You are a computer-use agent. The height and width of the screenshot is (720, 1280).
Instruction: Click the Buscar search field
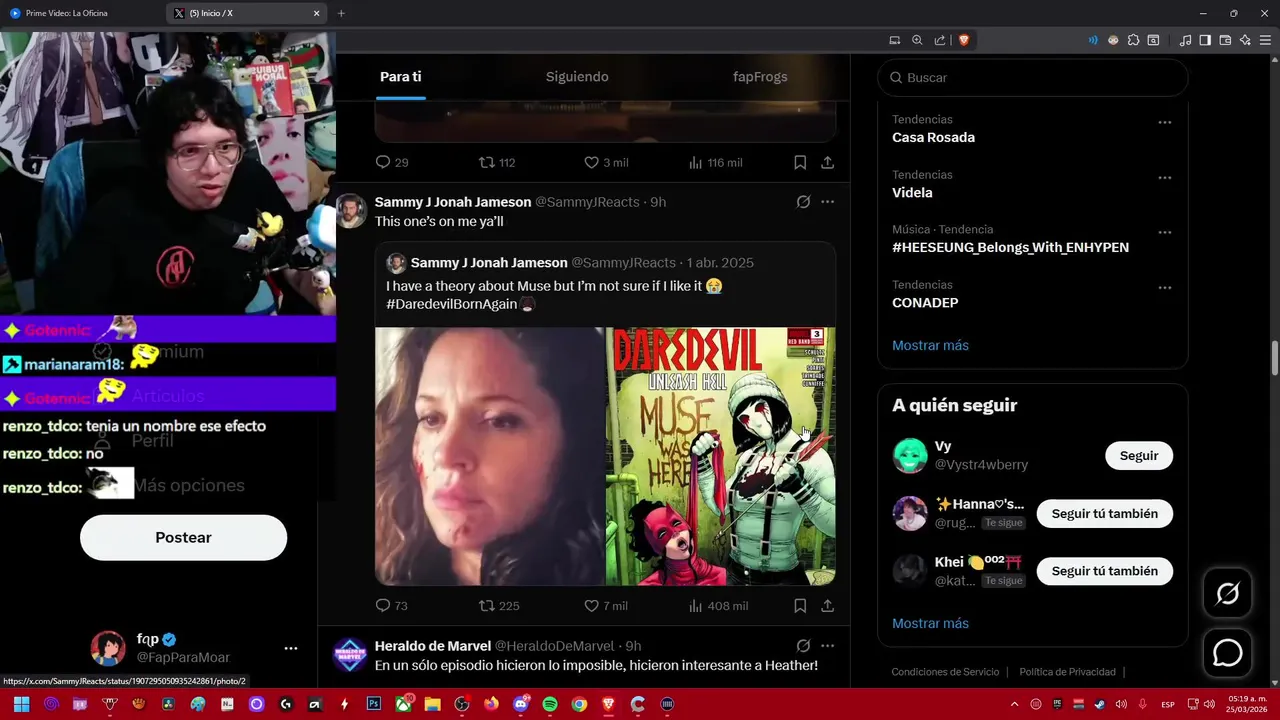click(1032, 77)
